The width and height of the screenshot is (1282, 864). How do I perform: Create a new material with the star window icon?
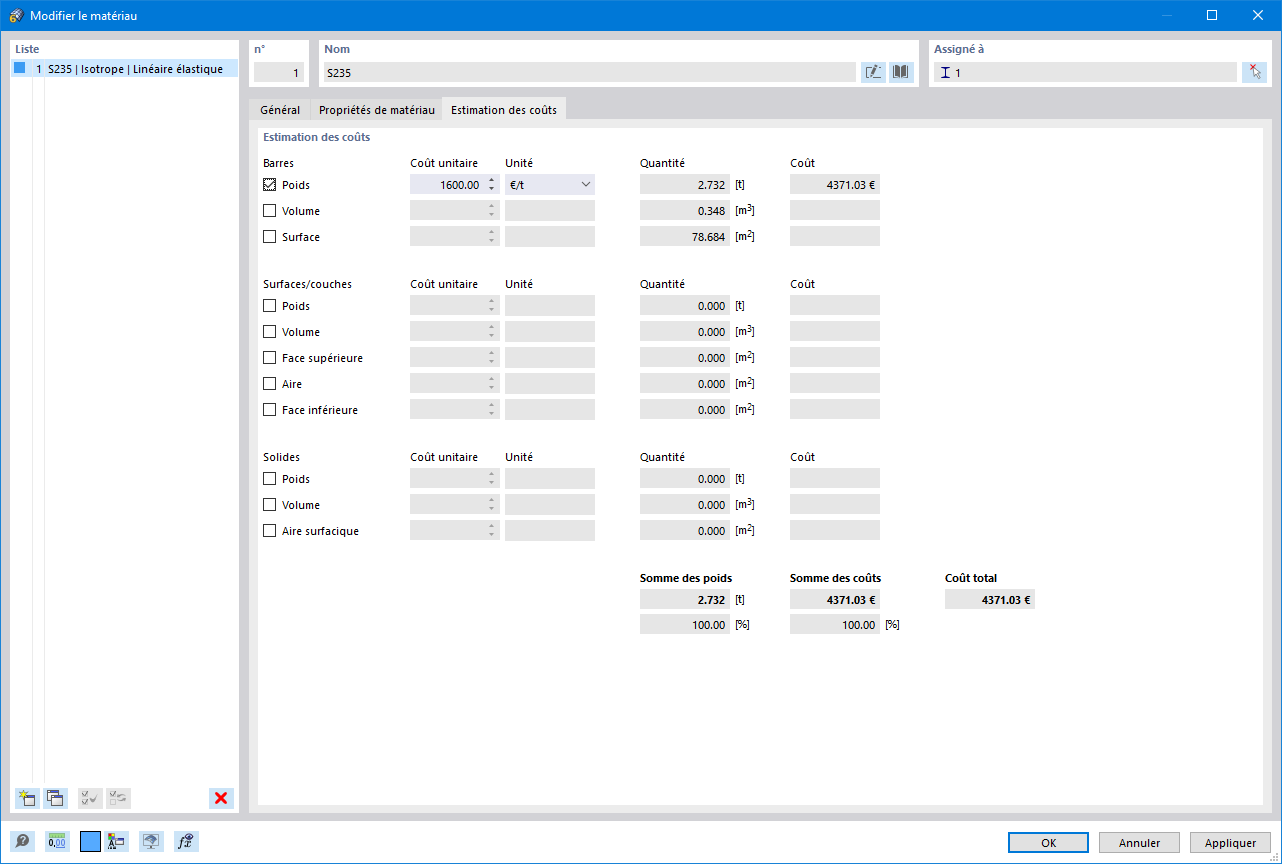[x=27, y=798]
